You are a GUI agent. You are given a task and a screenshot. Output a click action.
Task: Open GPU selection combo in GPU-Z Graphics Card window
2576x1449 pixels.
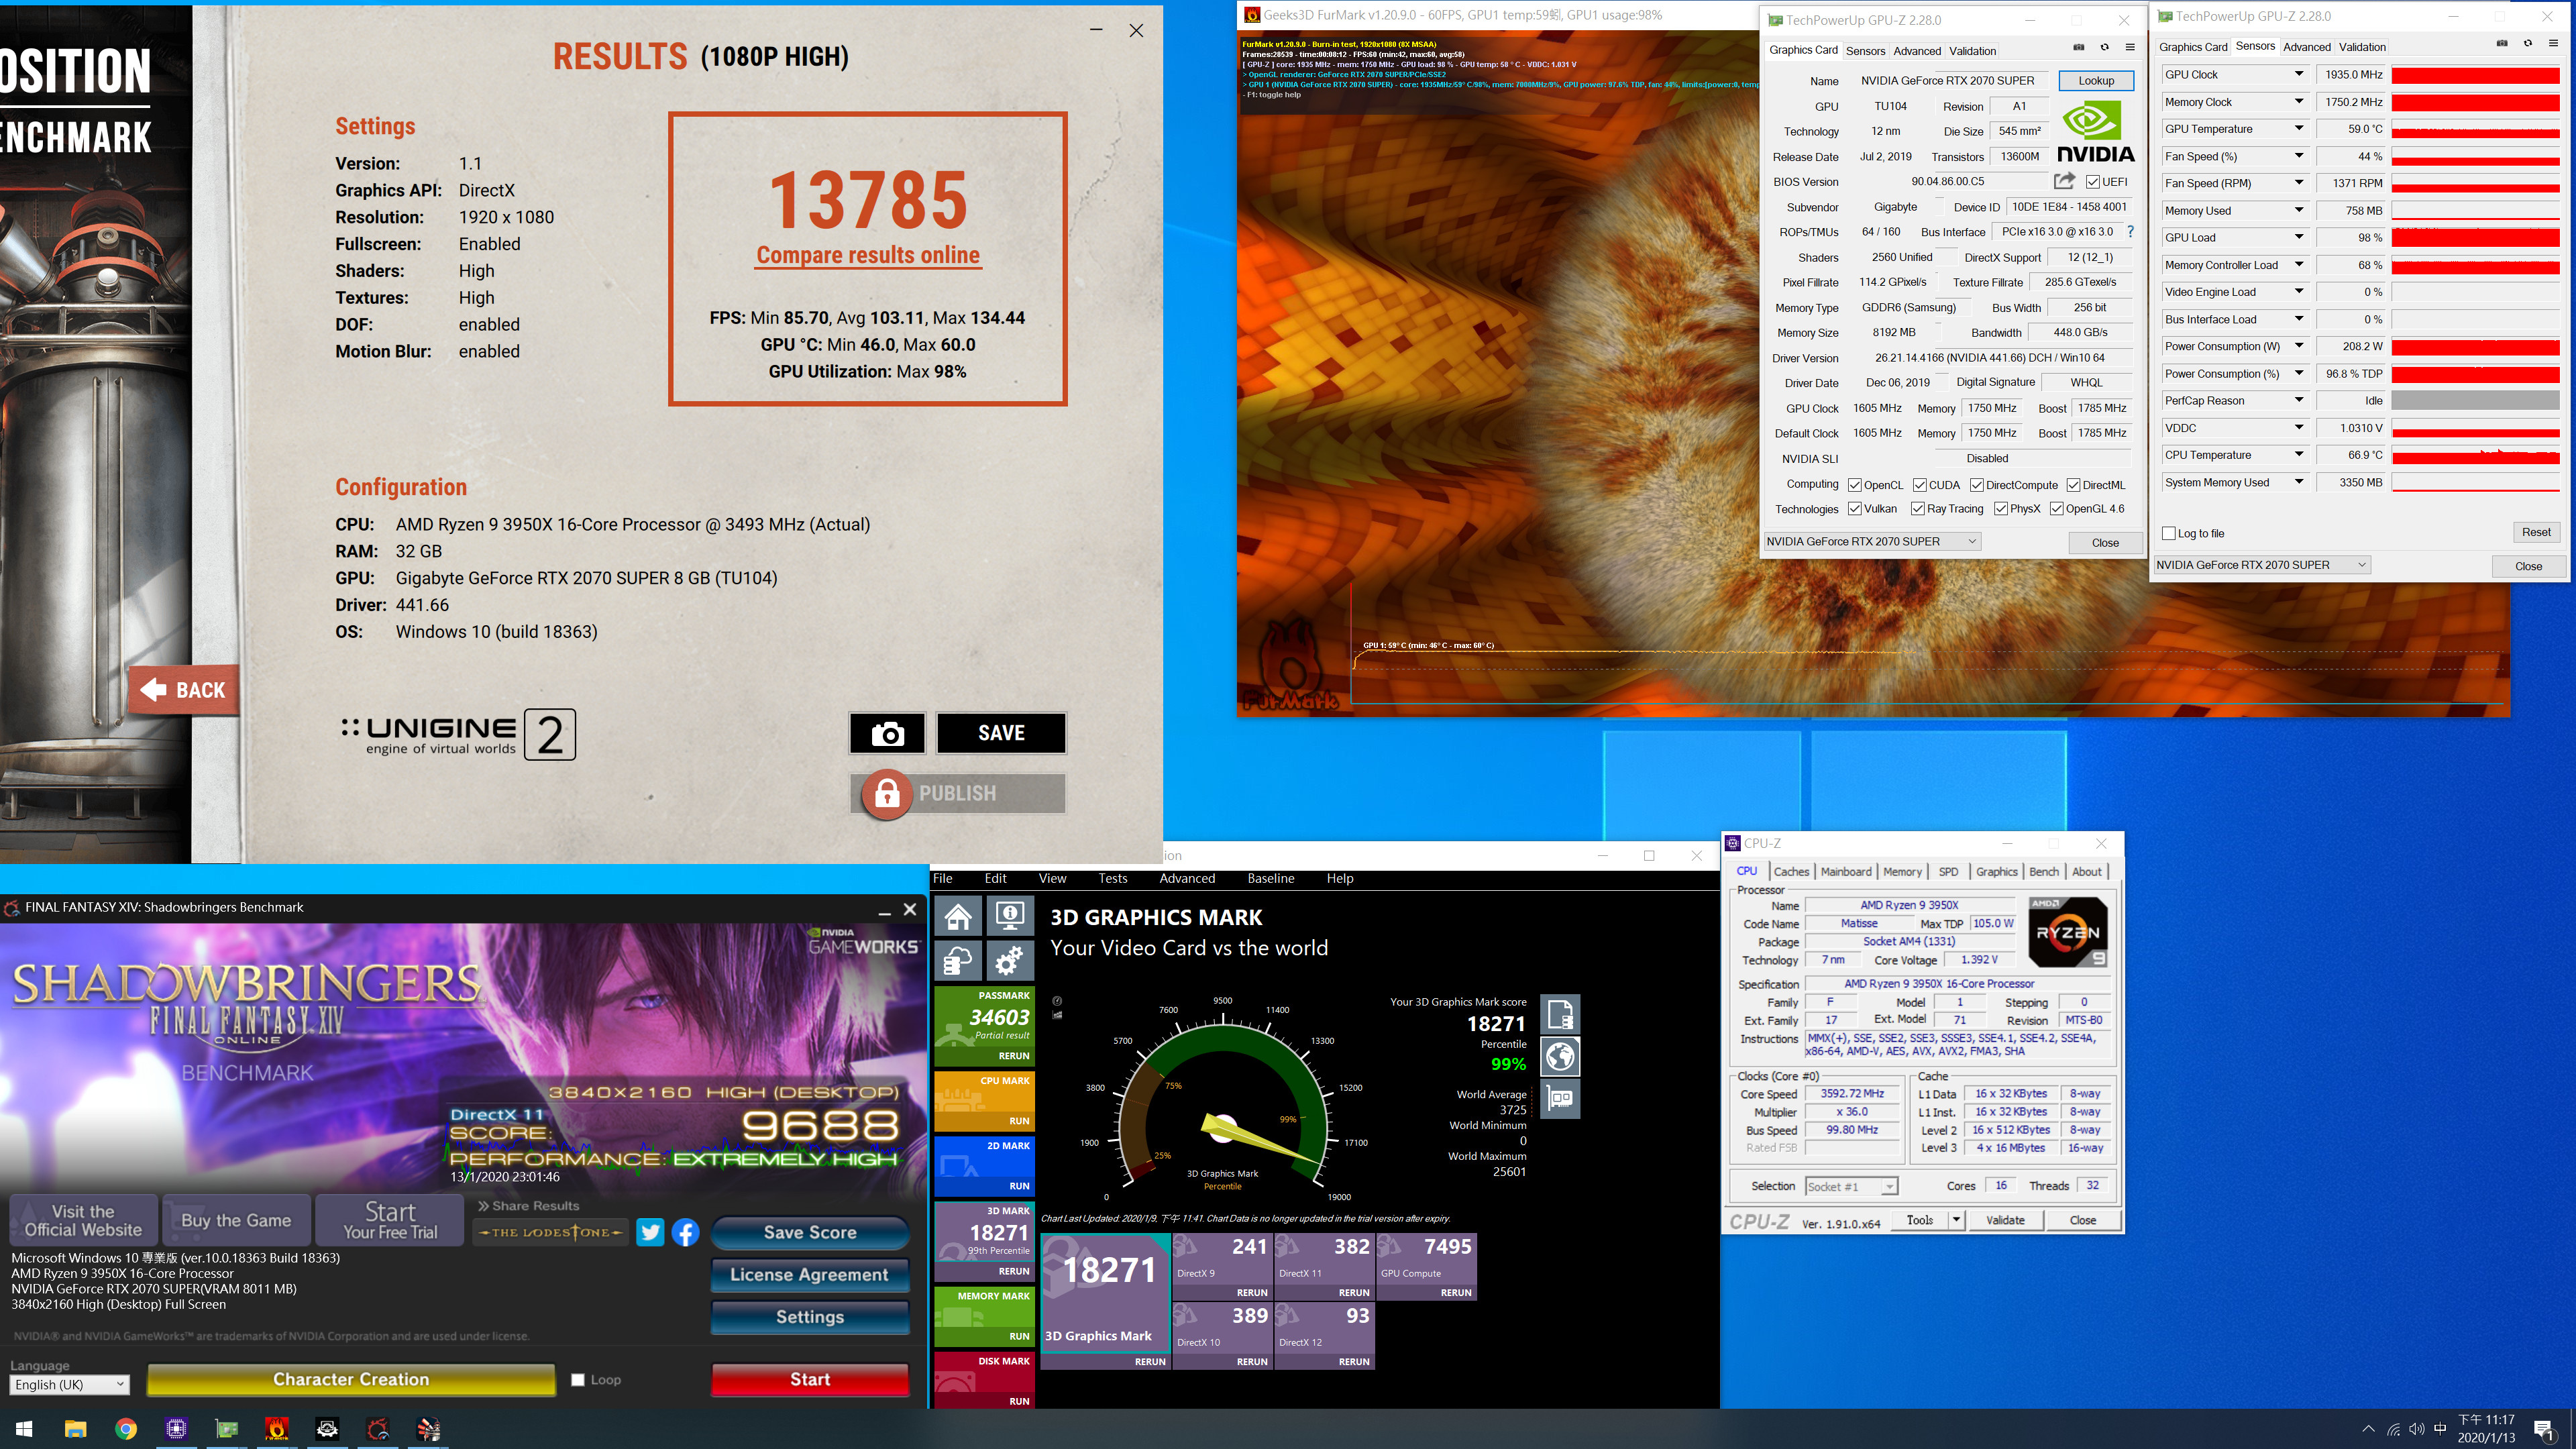1872,541
